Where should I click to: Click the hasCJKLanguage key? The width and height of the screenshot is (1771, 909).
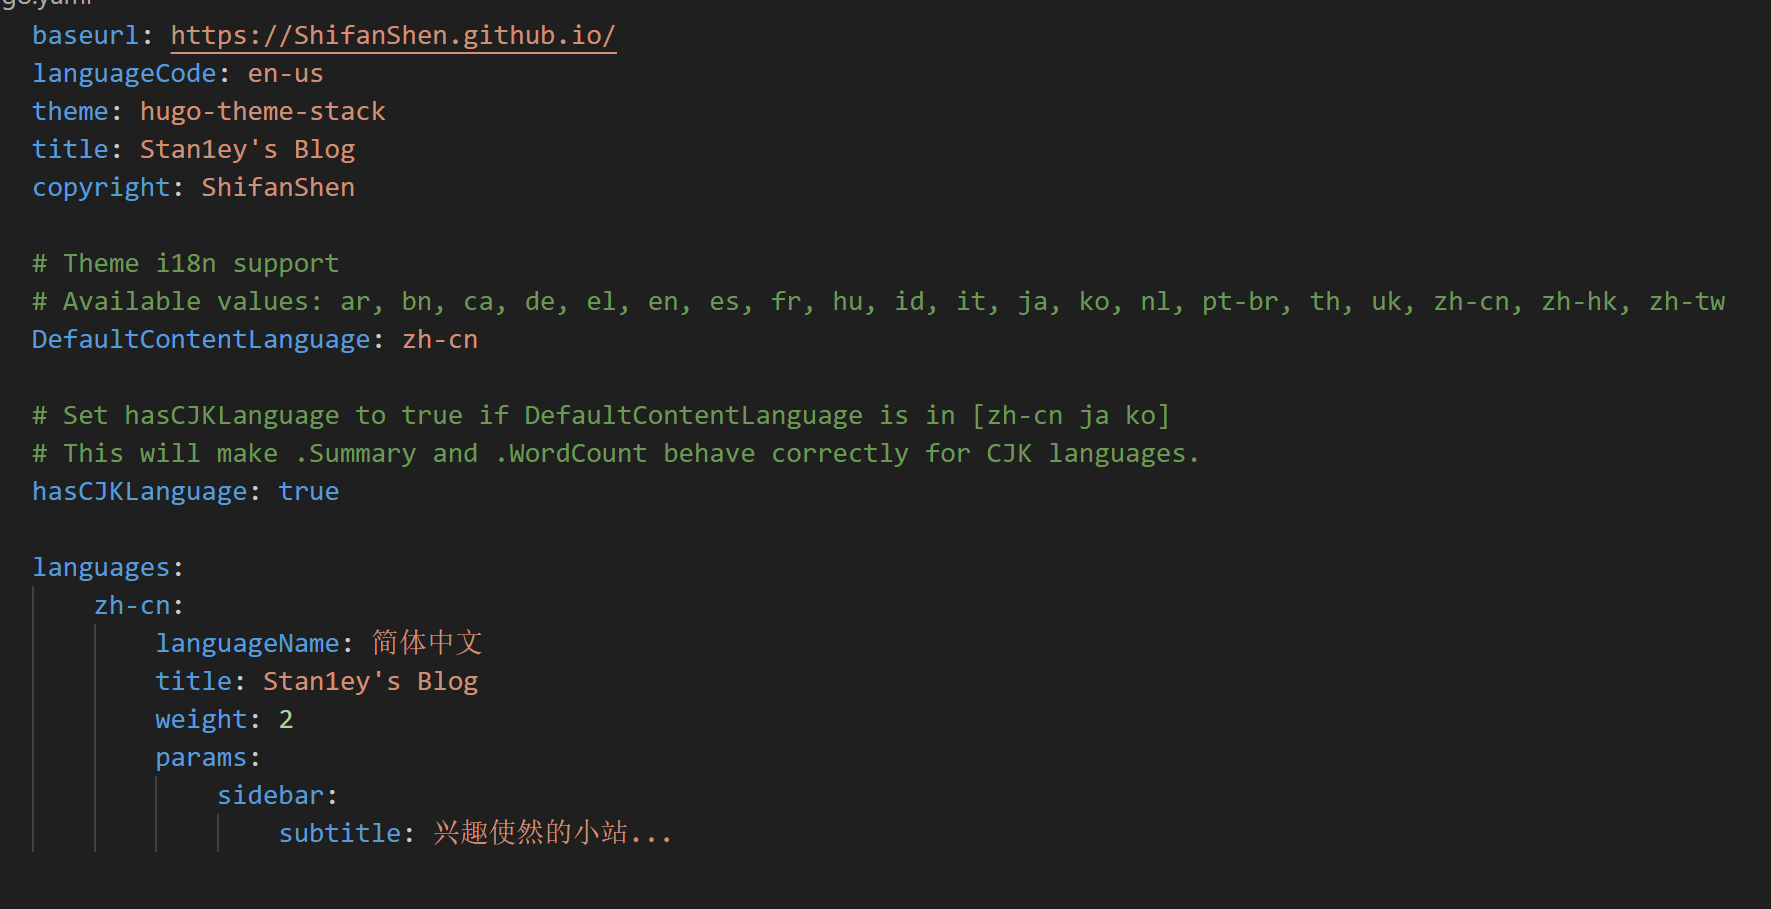139,492
